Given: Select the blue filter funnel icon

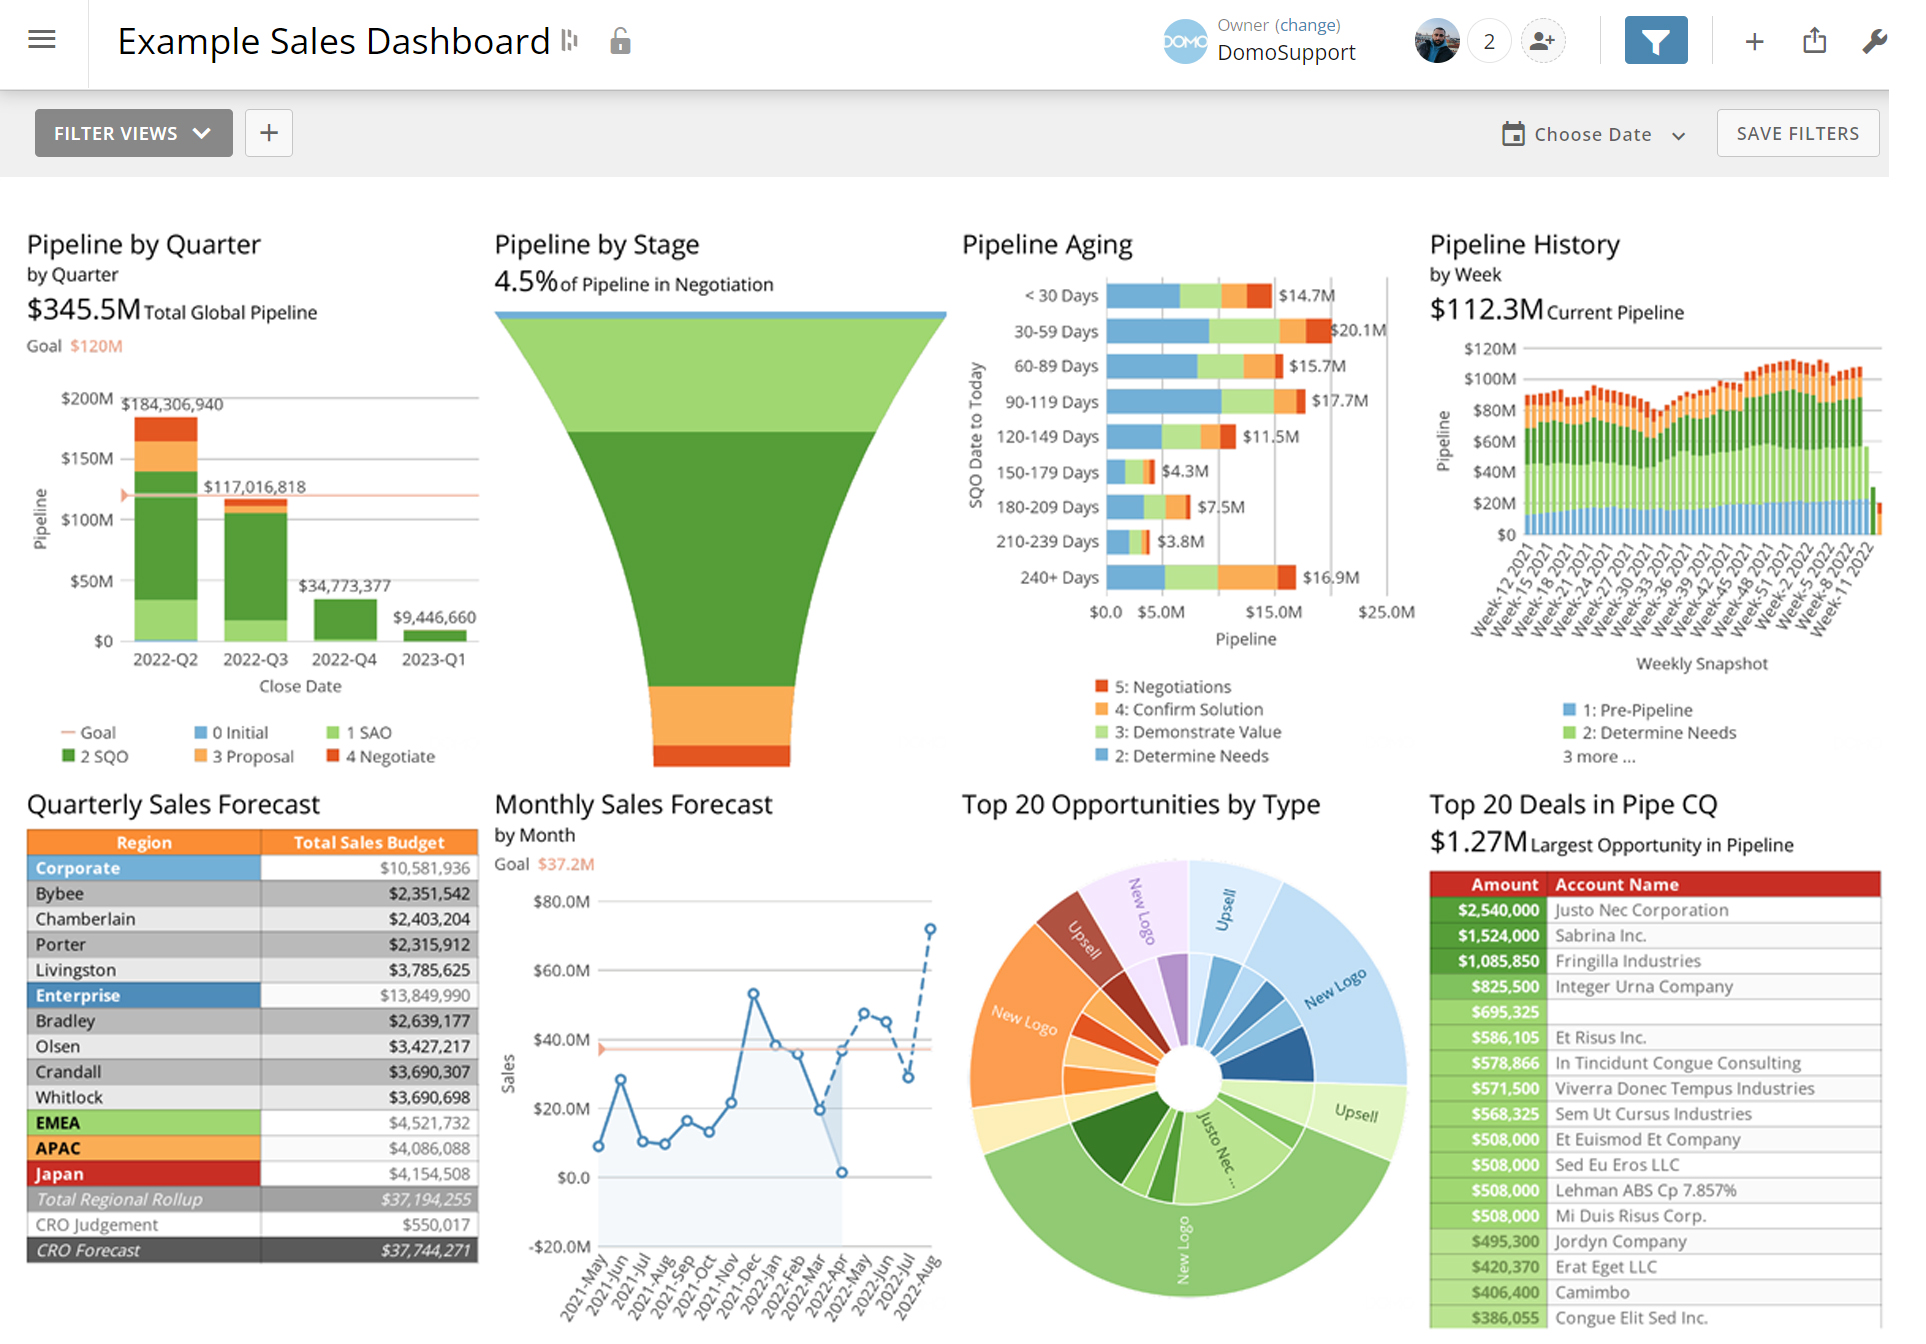Looking at the screenshot, I should tap(1656, 41).
